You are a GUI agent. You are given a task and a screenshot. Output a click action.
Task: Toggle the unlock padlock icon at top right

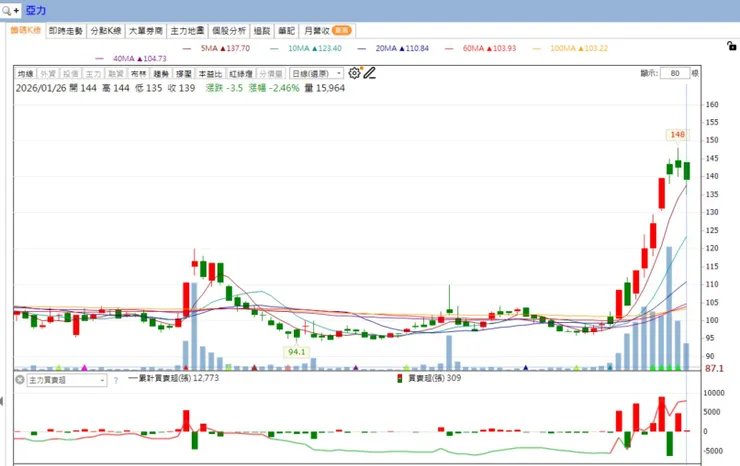(x=732, y=46)
